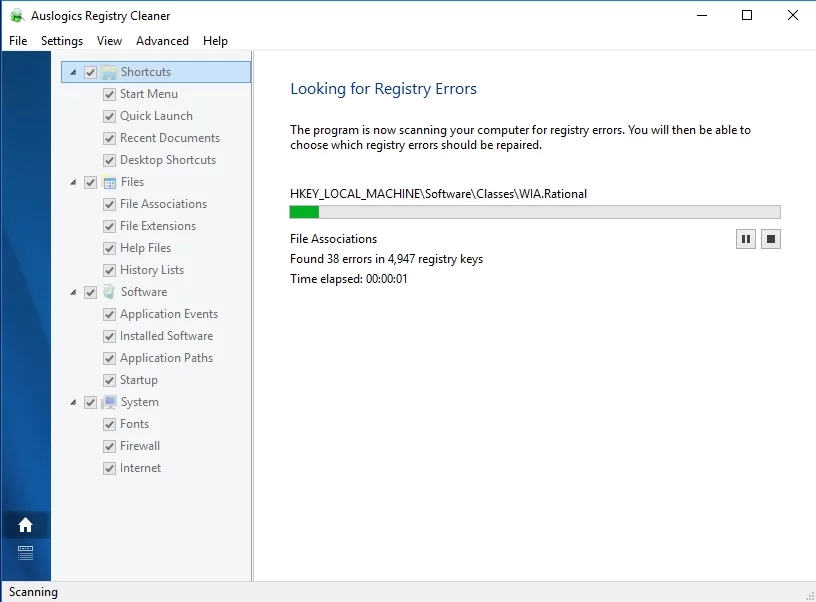
Task: Select the Software tree label
Action: pyautogui.click(x=144, y=292)
